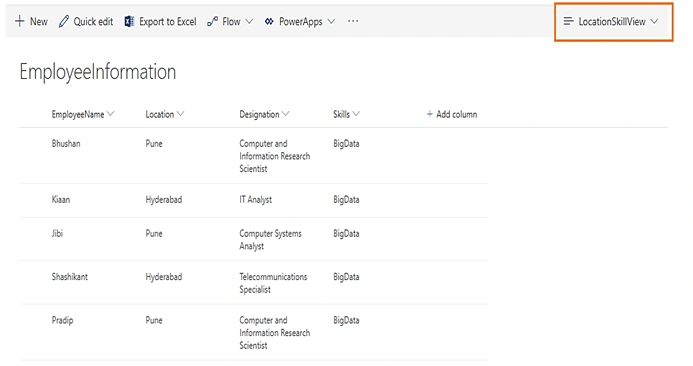
Task: Click the Skills column header text
Action: pyautogui.click(x=341, y=114)
